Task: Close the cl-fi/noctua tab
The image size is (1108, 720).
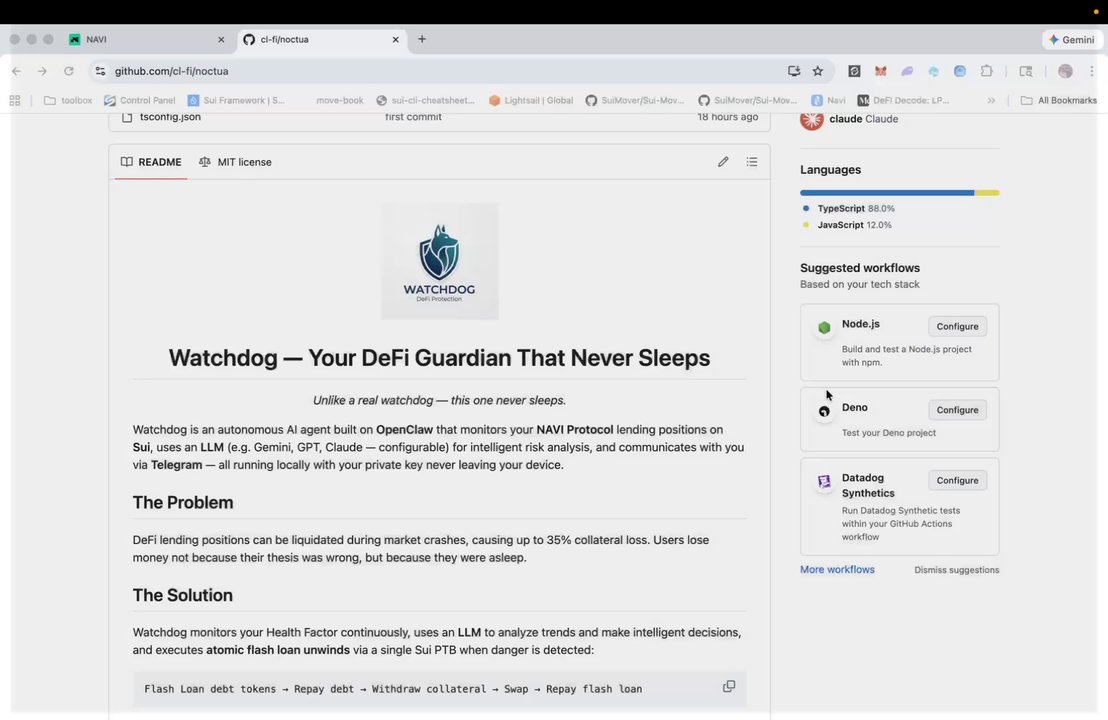Action: [x=396, y=40]
